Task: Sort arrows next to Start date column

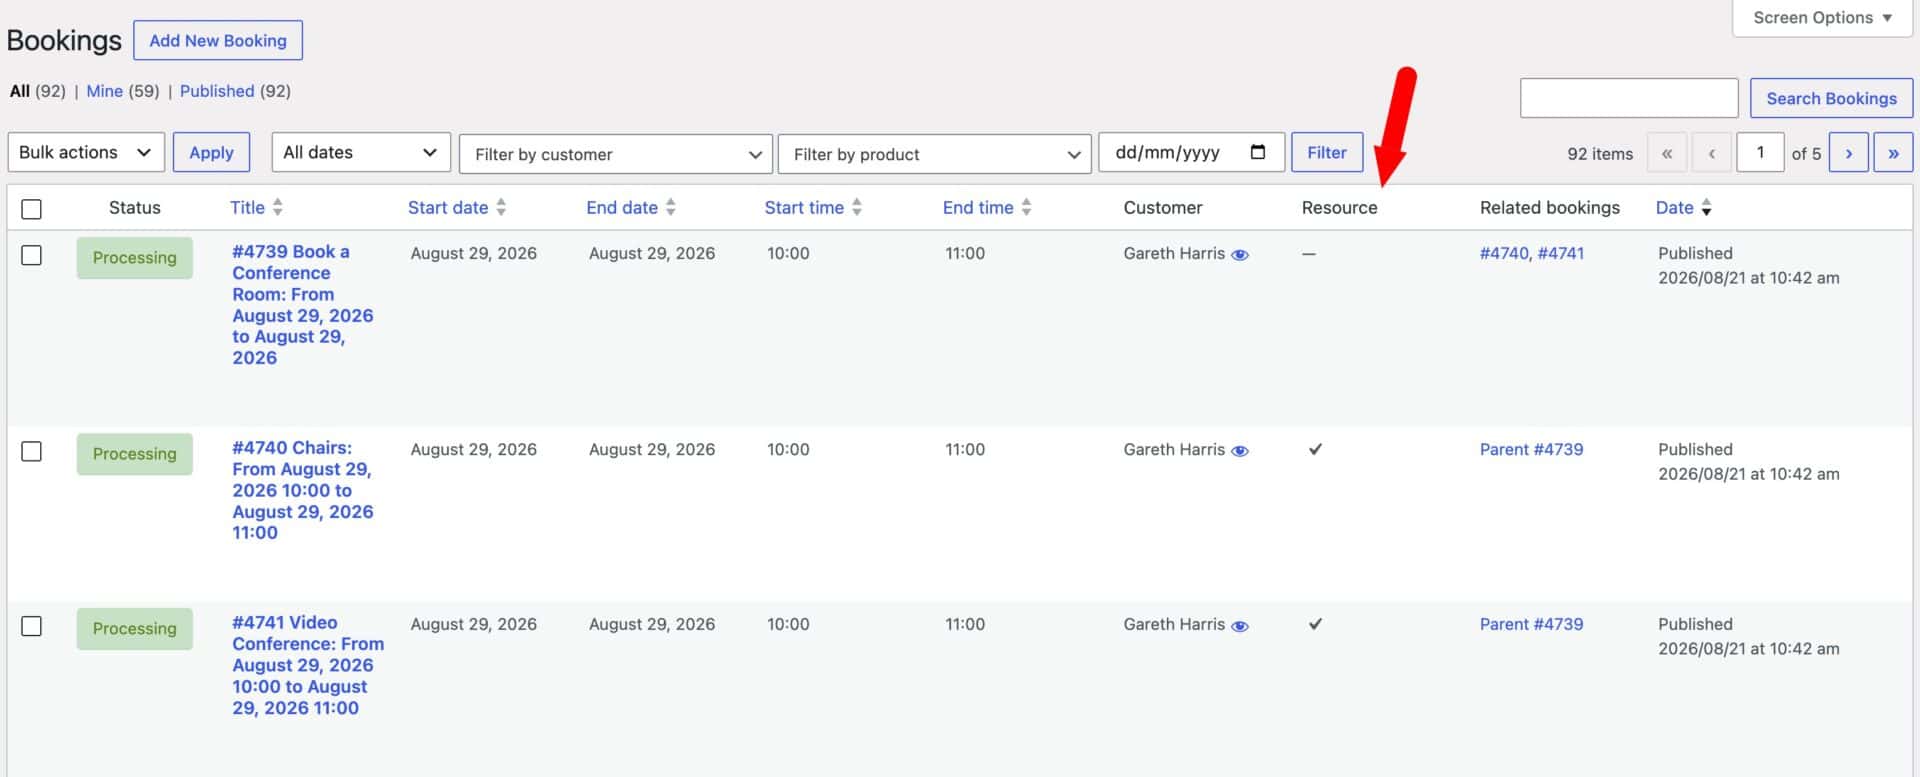Action: [x=501, y=208]
